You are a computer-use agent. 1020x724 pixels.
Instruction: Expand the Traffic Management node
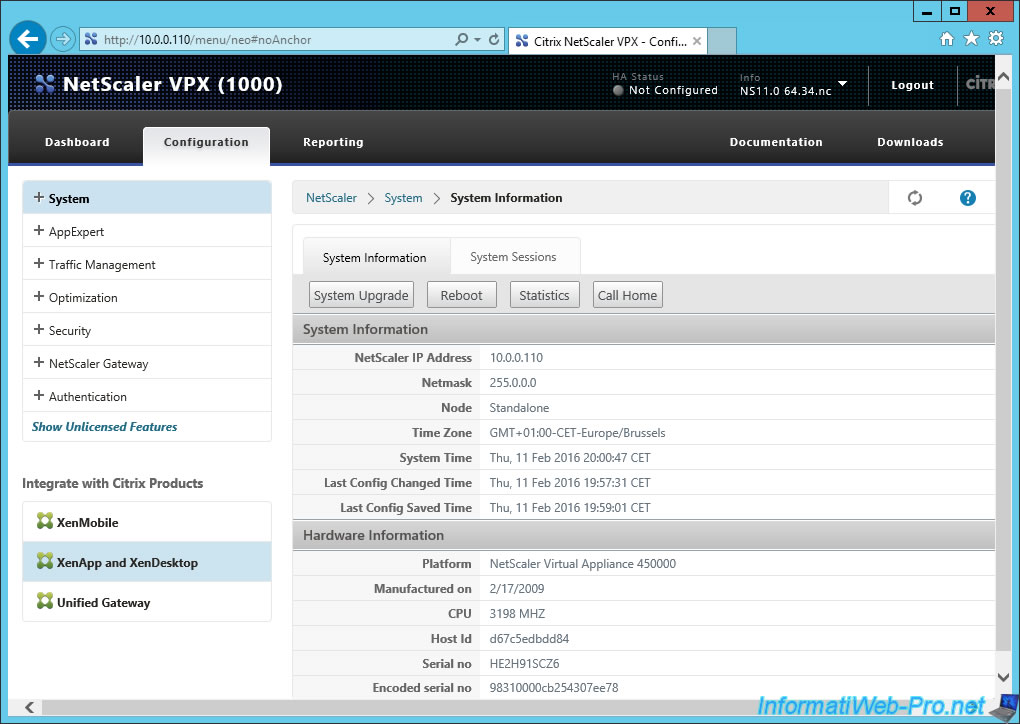(x=39, y=264)
